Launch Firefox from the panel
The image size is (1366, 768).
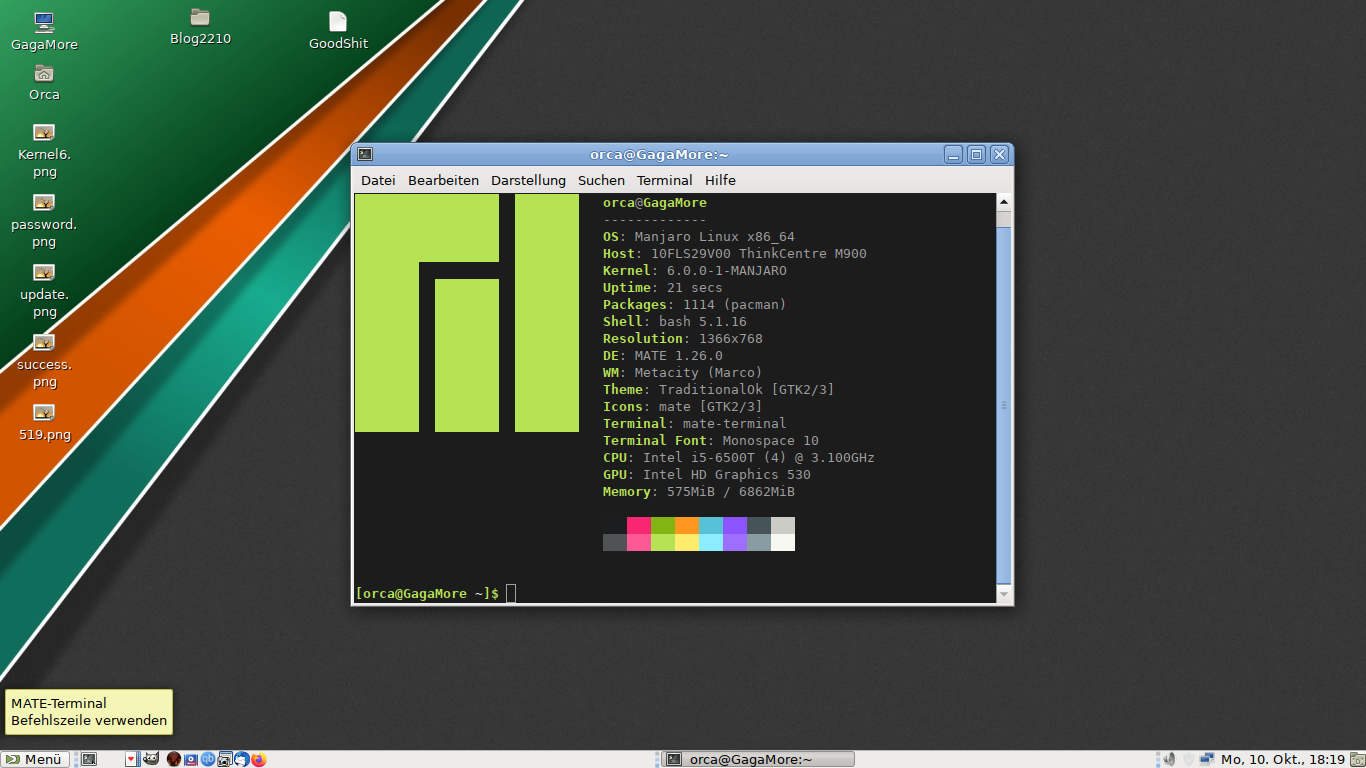pos(259,759)
